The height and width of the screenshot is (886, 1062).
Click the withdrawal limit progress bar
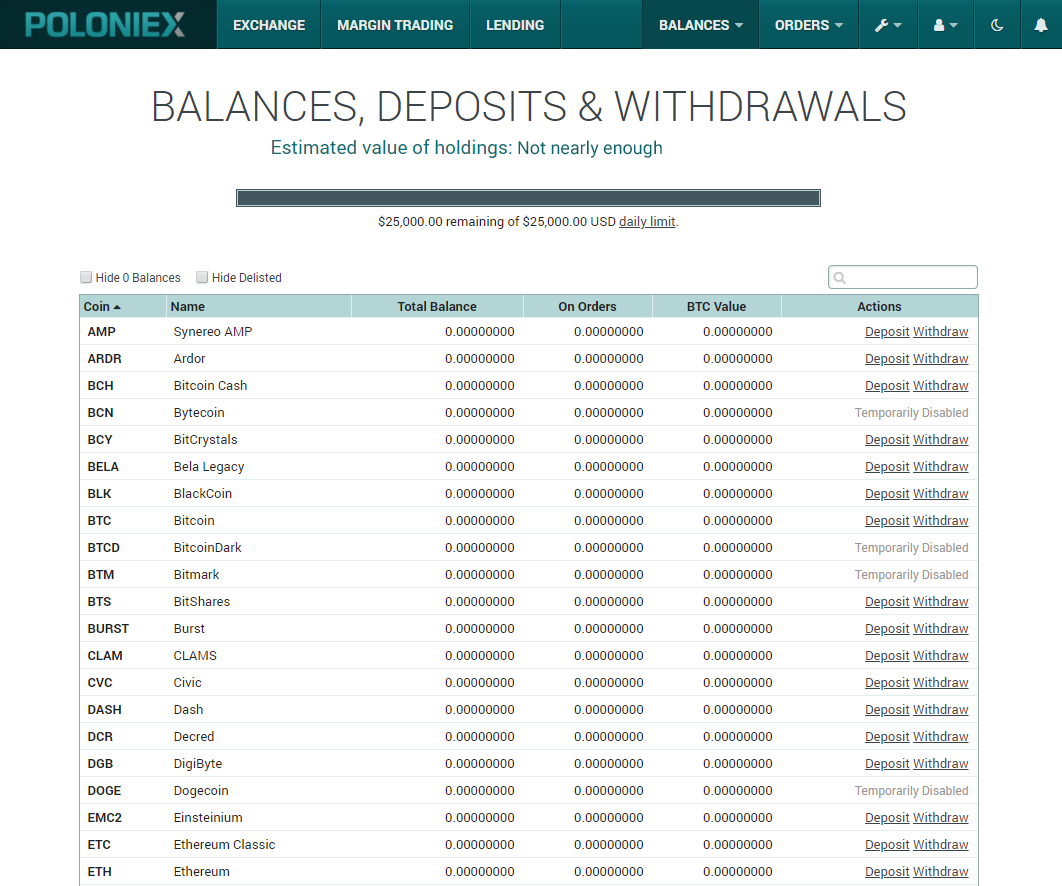(x=528, y=198)
